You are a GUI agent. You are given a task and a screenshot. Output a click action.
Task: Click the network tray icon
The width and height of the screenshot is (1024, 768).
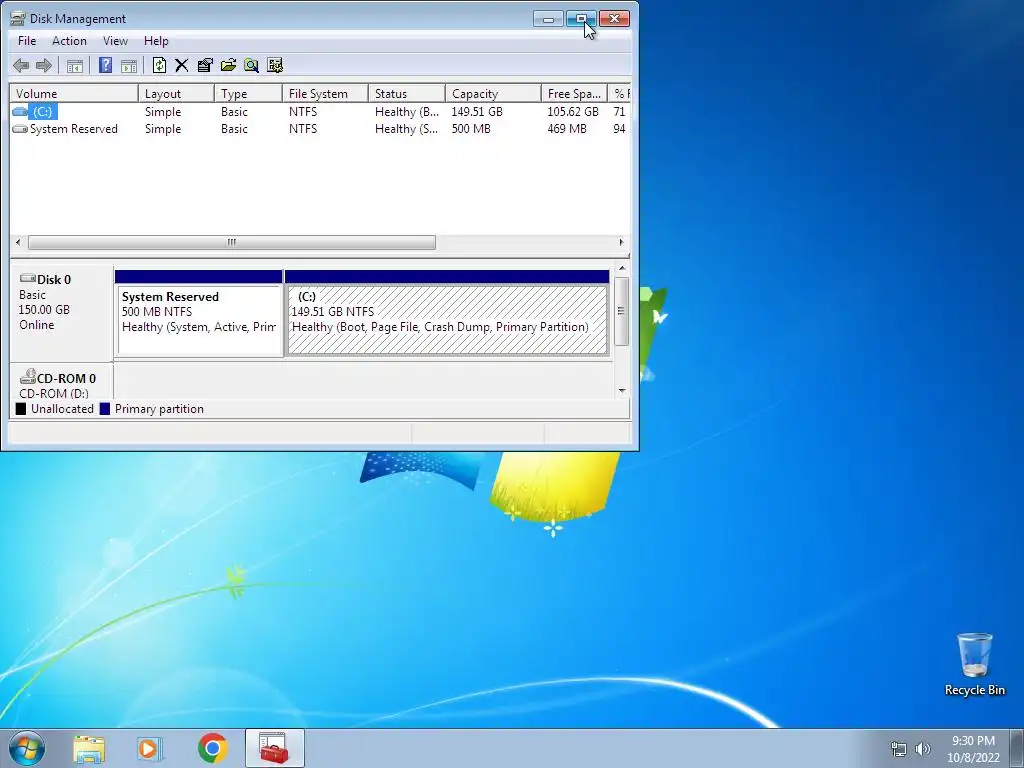(899, 749)
